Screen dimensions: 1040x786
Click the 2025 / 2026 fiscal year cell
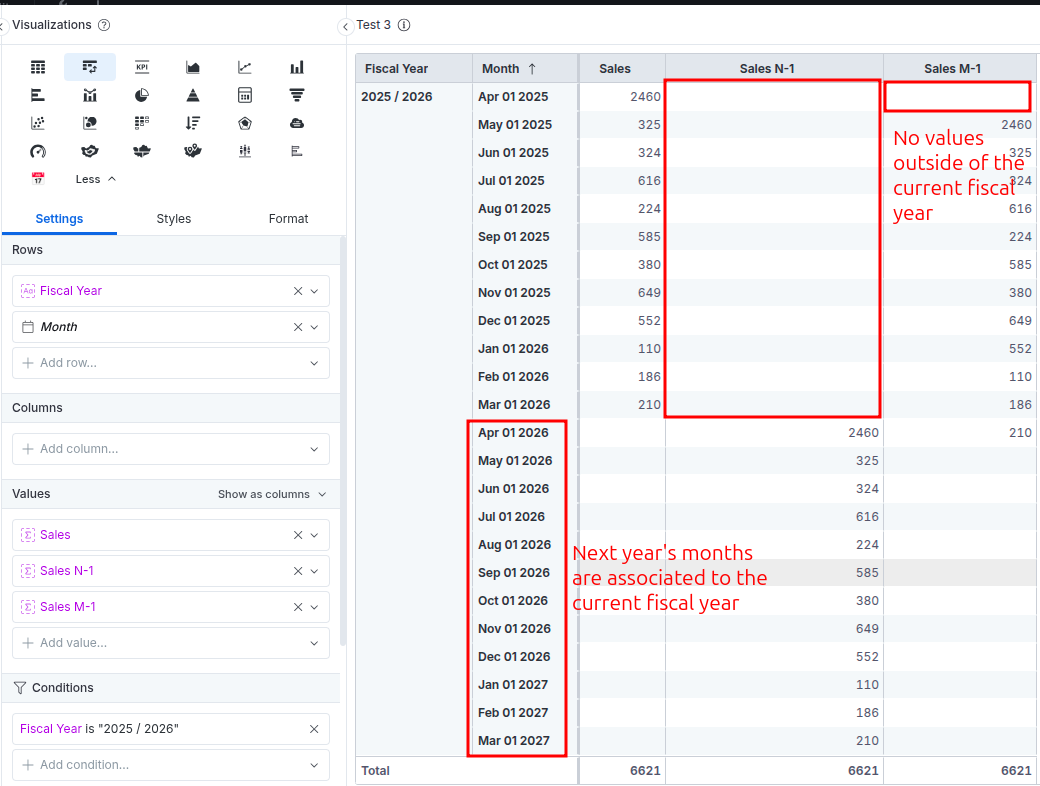397,97
